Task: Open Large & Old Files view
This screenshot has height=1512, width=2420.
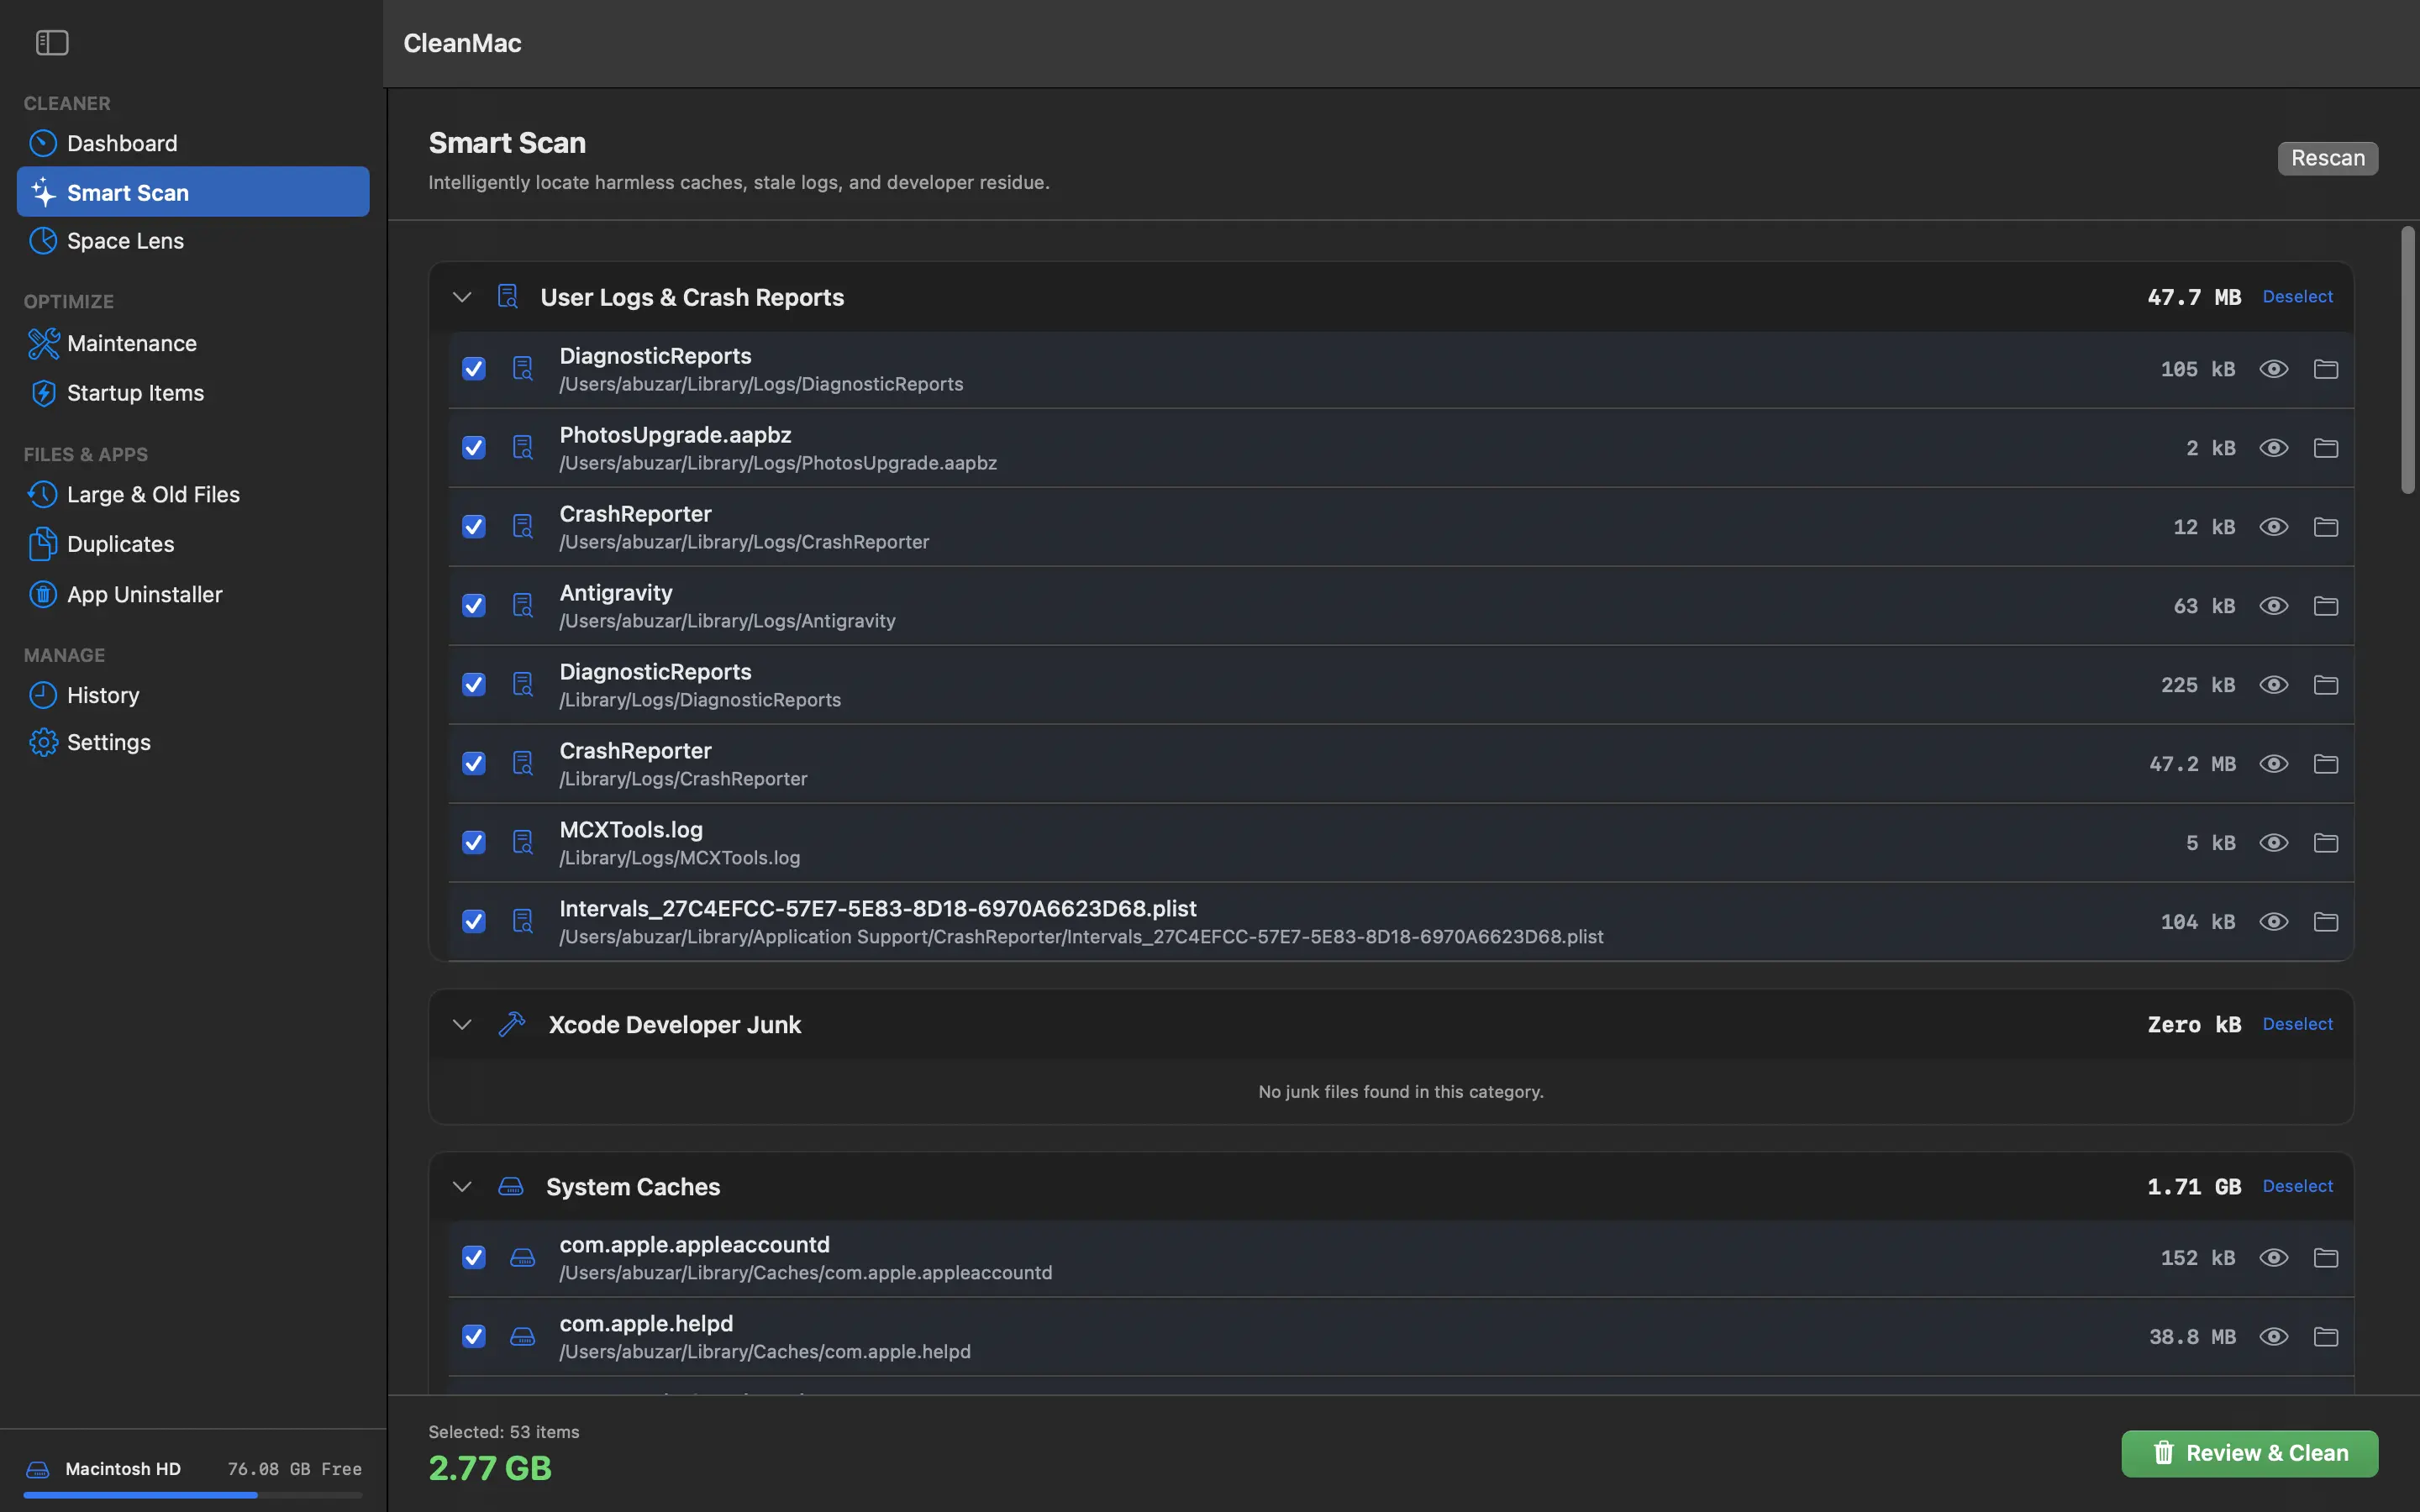Action: click(193, 495)
